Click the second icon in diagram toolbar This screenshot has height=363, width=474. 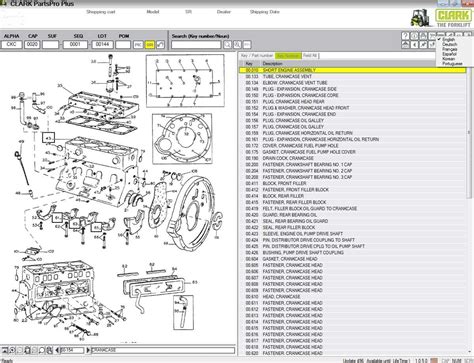pyautogui.click(x=12, y=350)
